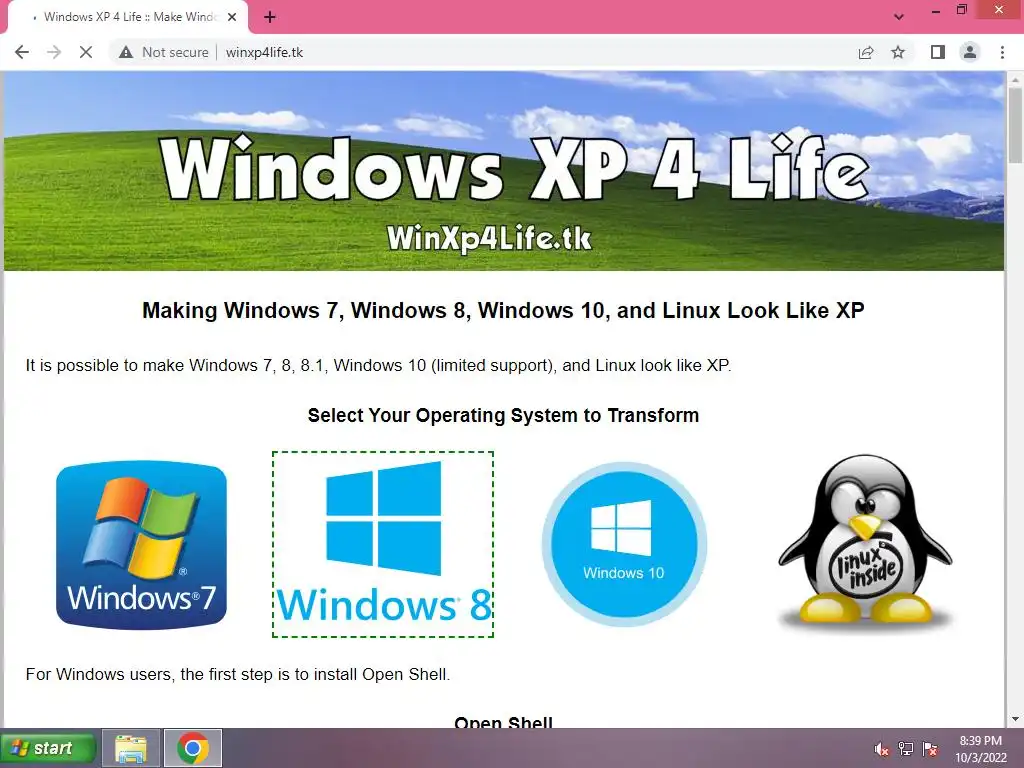Choose the Windows 7 logo
The width and height of the screenshot is (1024, 768).
point(142,545)
